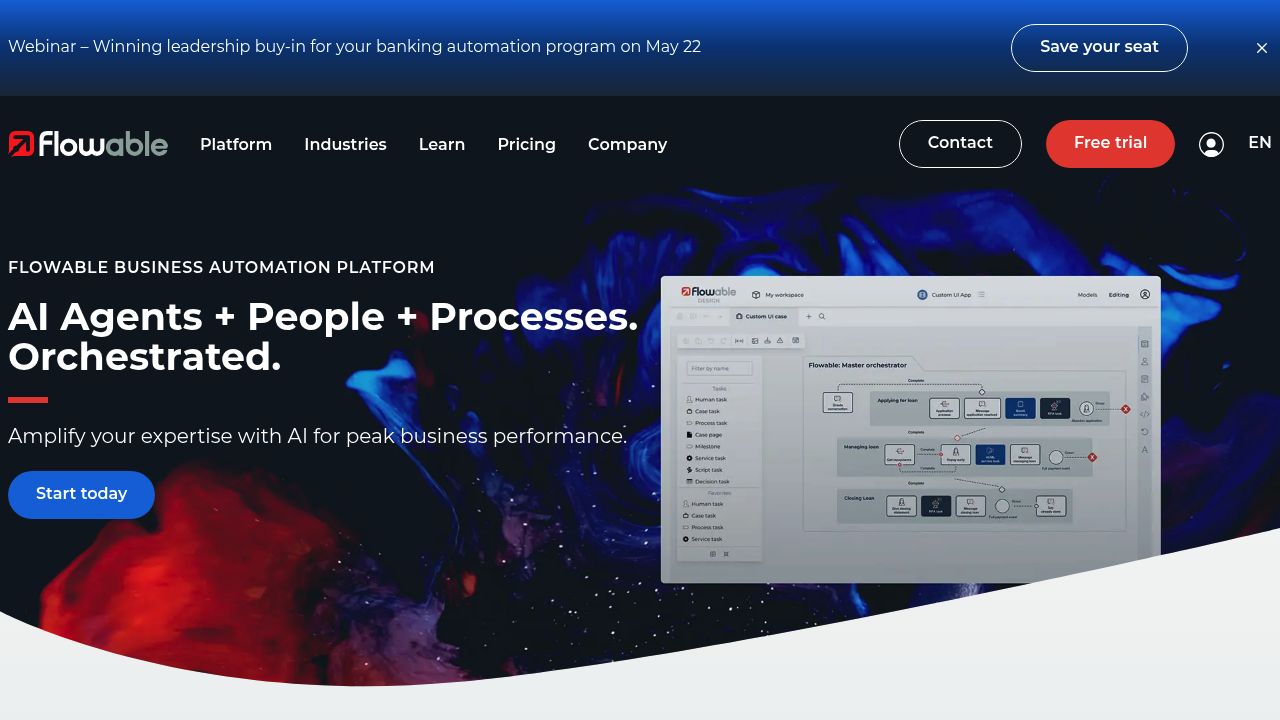
Task: Click the Contact button
Action: (x=960, y=144)
